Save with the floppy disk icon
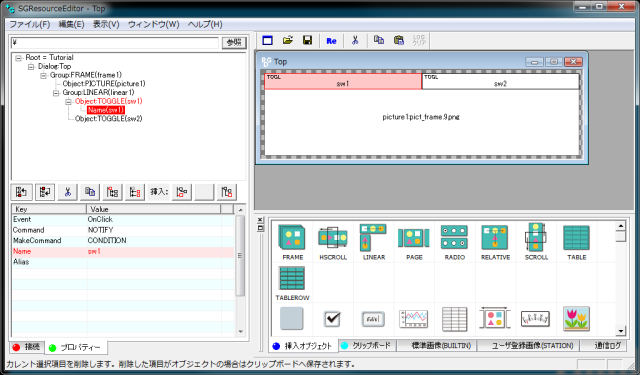 pos(307,40)
